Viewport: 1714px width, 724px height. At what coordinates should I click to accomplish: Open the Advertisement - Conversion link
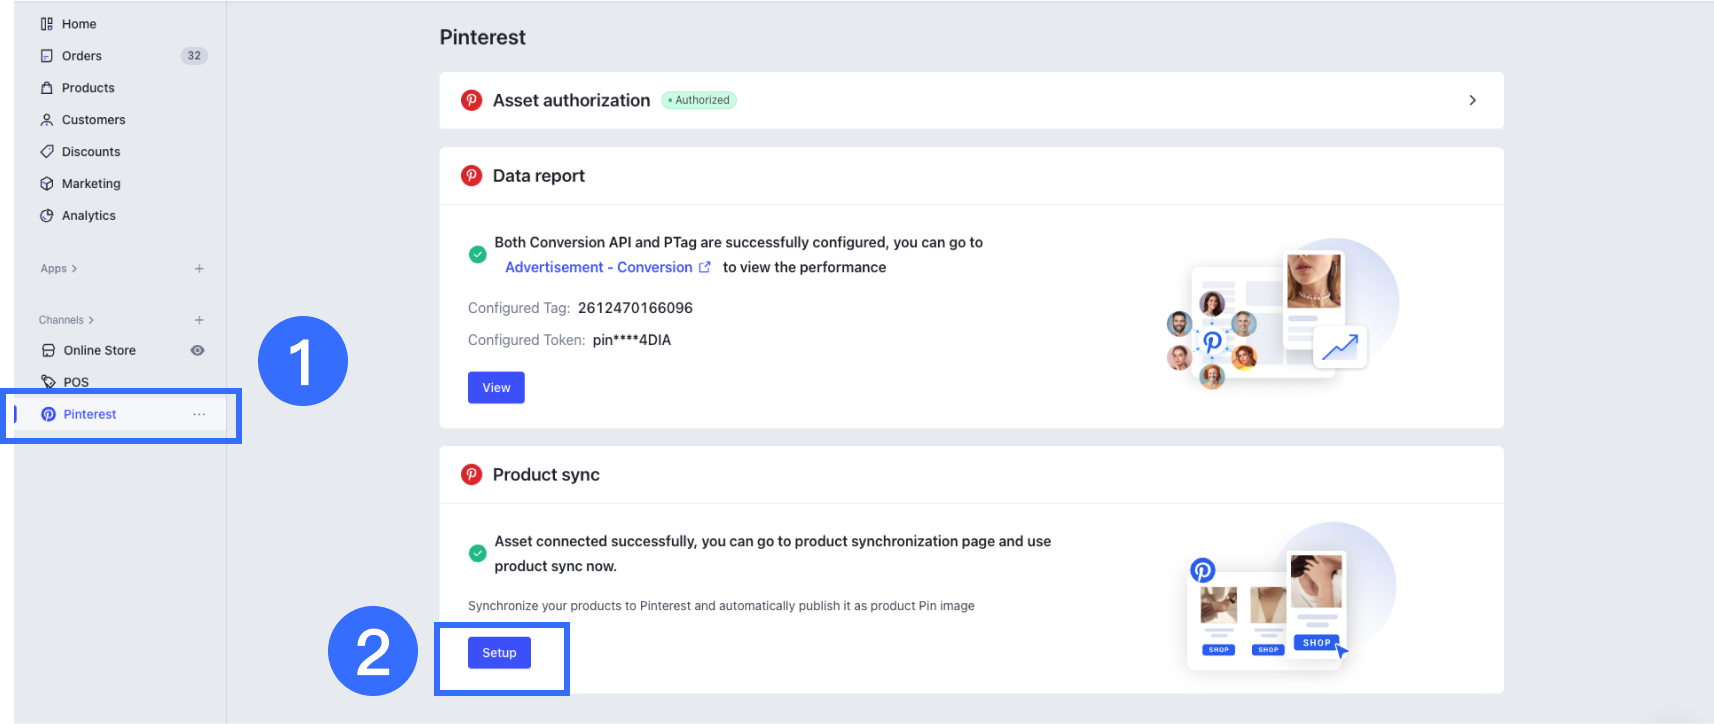coord(598,267)
